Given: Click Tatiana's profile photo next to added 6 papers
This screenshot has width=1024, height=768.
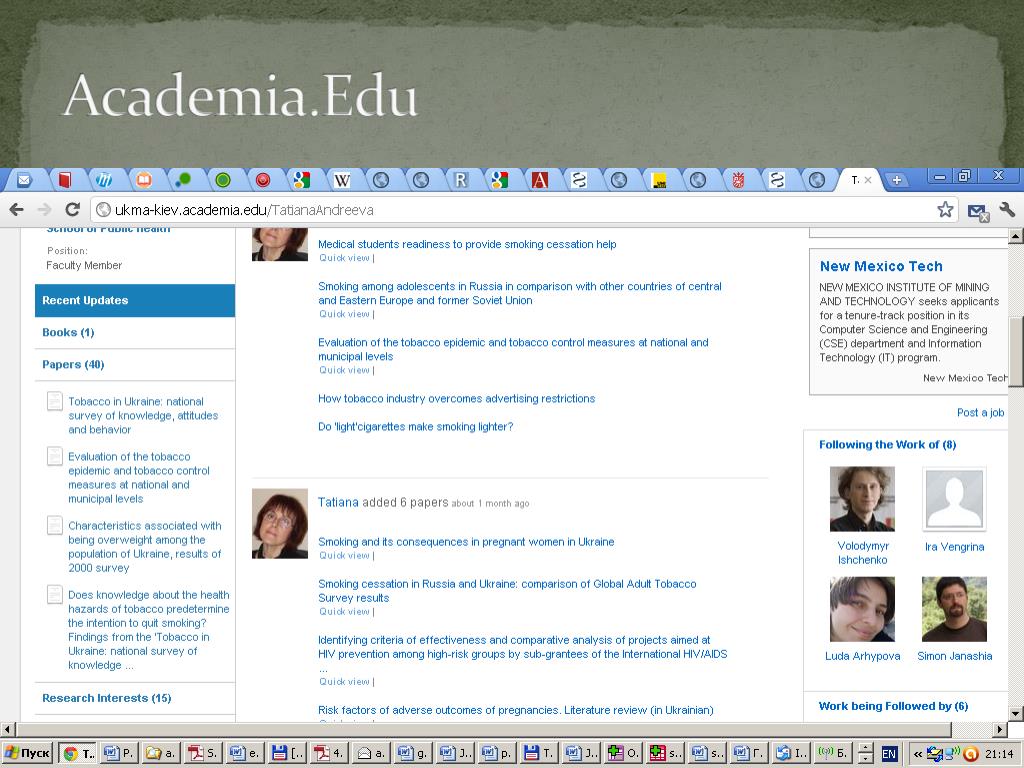Looking at the screenshot, I should (x=280, y=523).
